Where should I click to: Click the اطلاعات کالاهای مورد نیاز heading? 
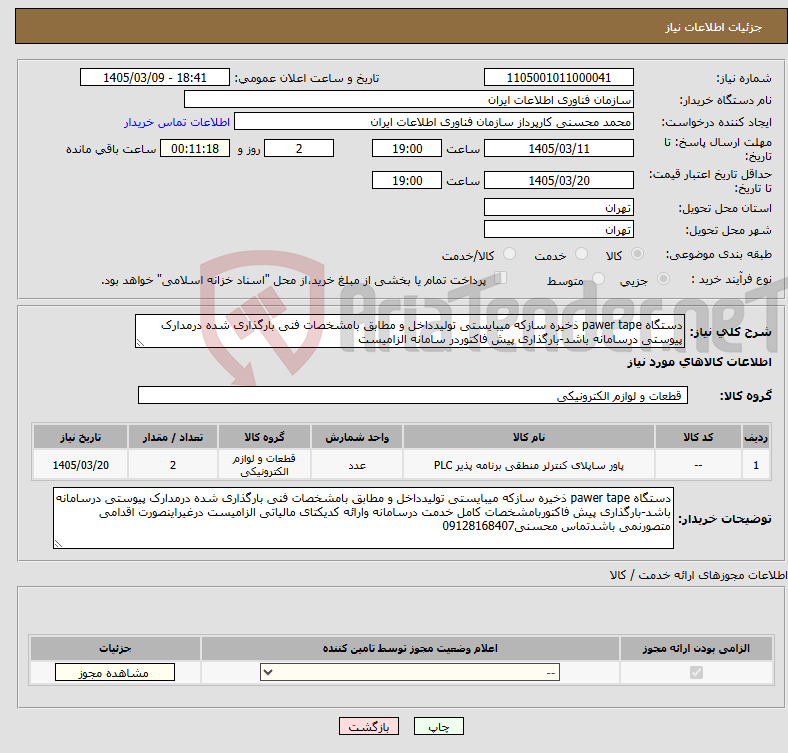point(699,362)
